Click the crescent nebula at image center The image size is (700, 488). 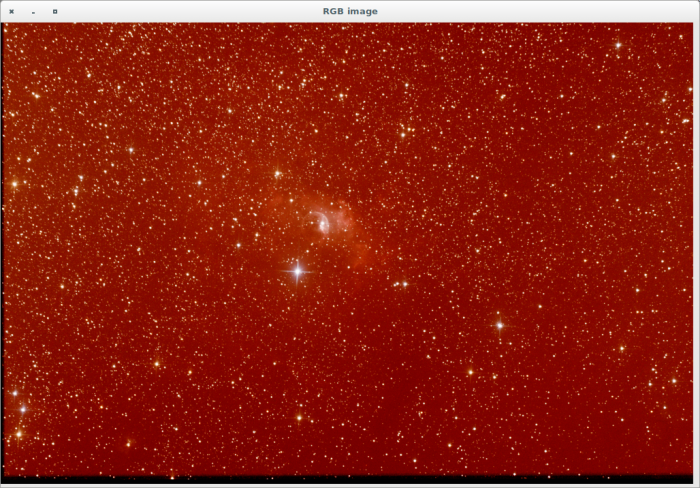tap(320, 222)
